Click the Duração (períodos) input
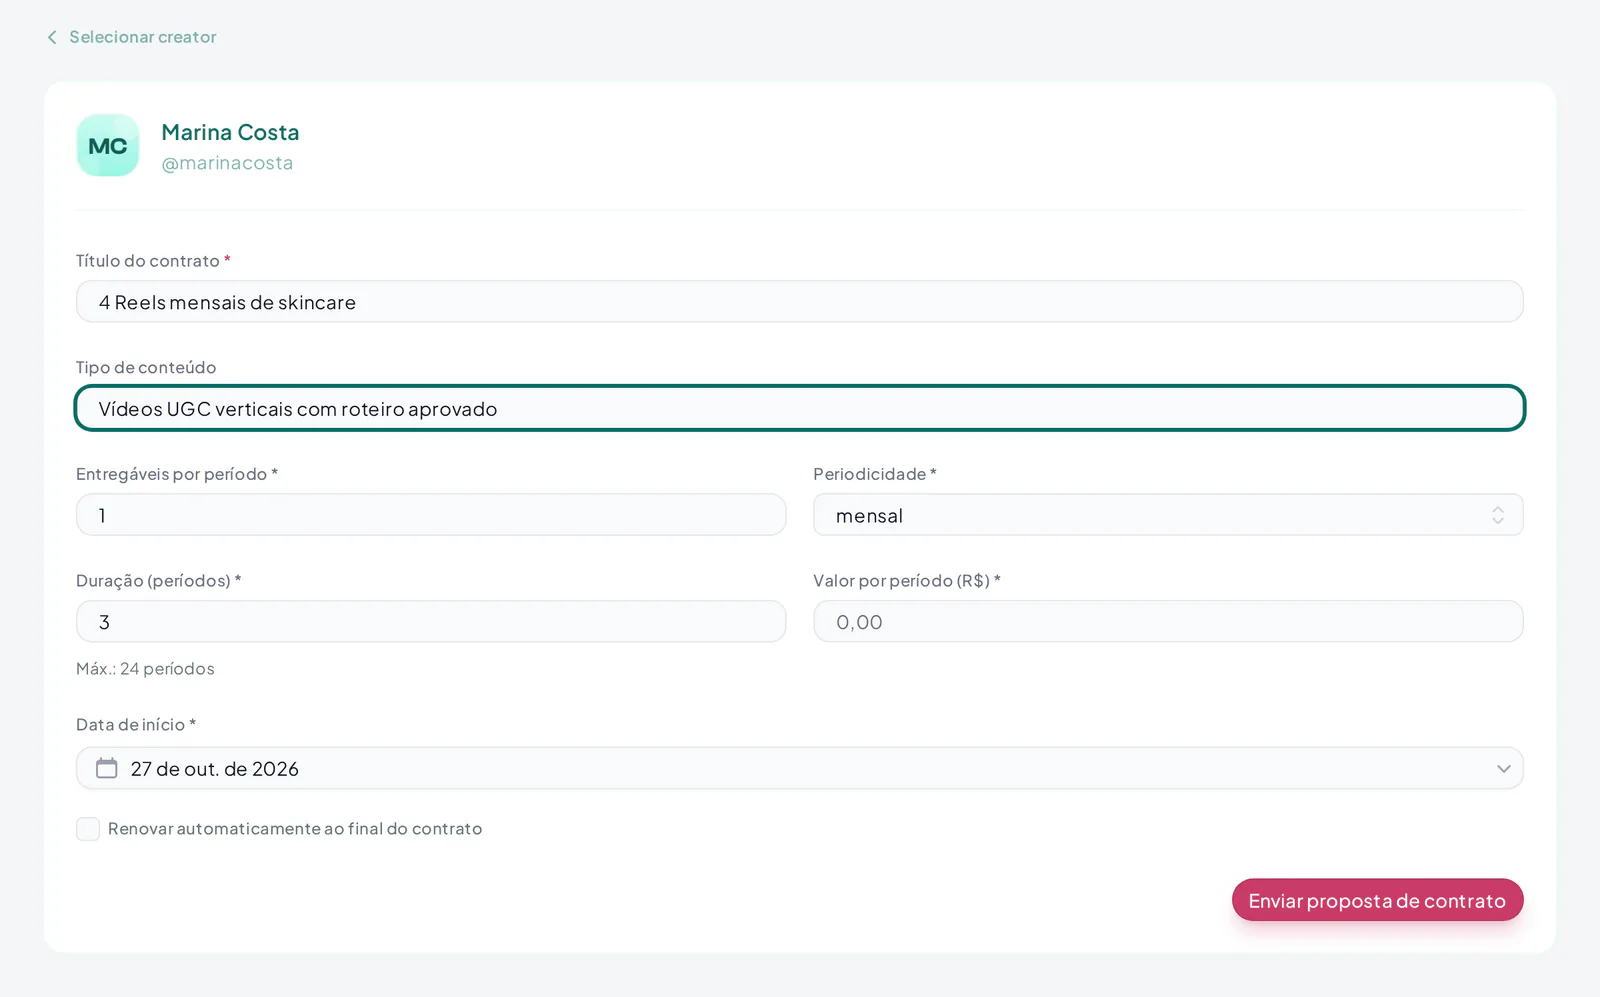The width and height of the screenshot is (1600, 997). [431, 622]
